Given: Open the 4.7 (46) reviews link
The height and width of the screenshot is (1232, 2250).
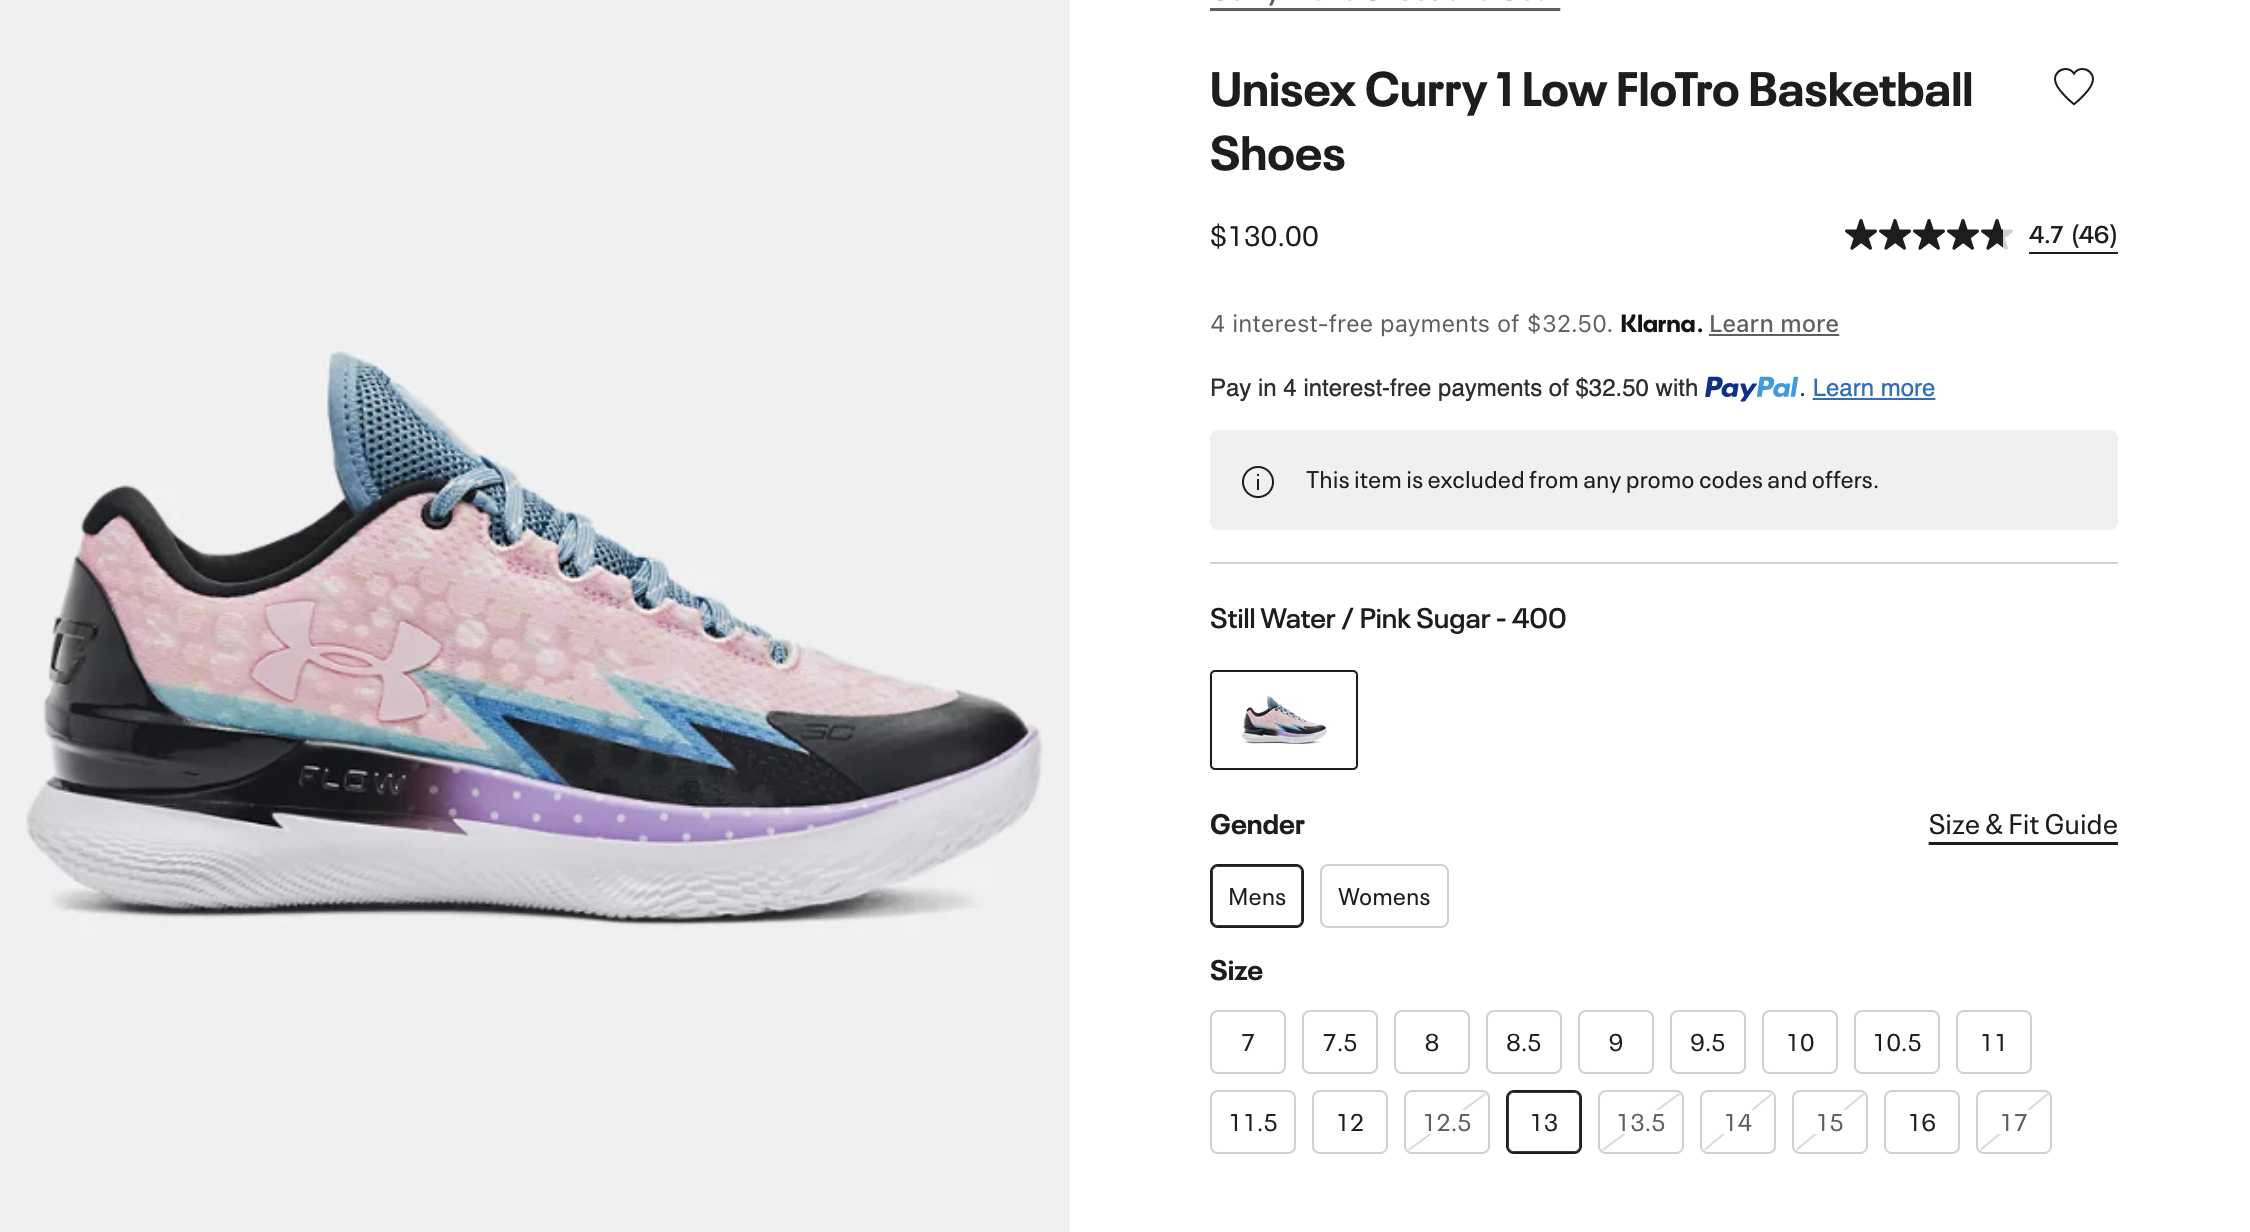Looking at the screenshot, I should (2072, 235).
